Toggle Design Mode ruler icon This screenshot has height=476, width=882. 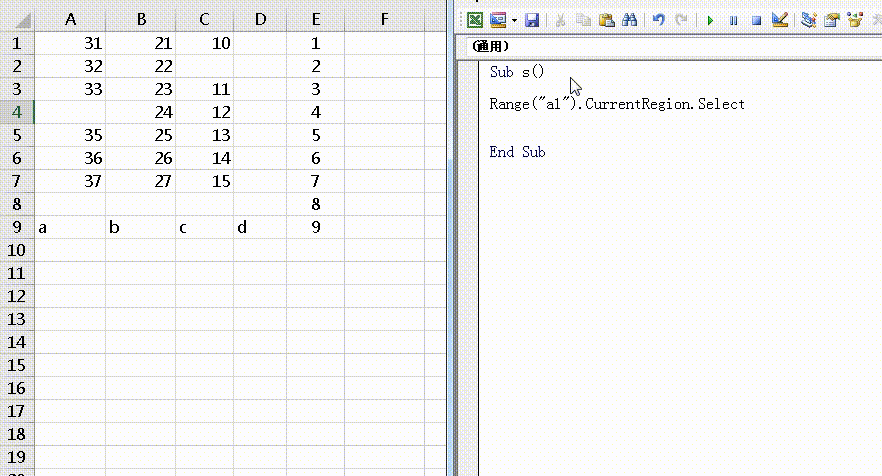click(x=780, y=20)
